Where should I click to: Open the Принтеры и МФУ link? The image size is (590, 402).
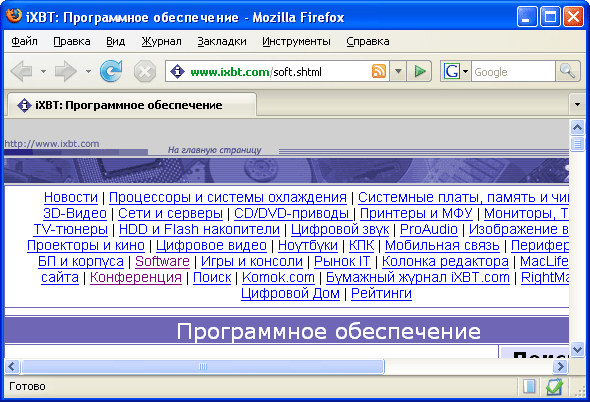click(x=416, y=213)
